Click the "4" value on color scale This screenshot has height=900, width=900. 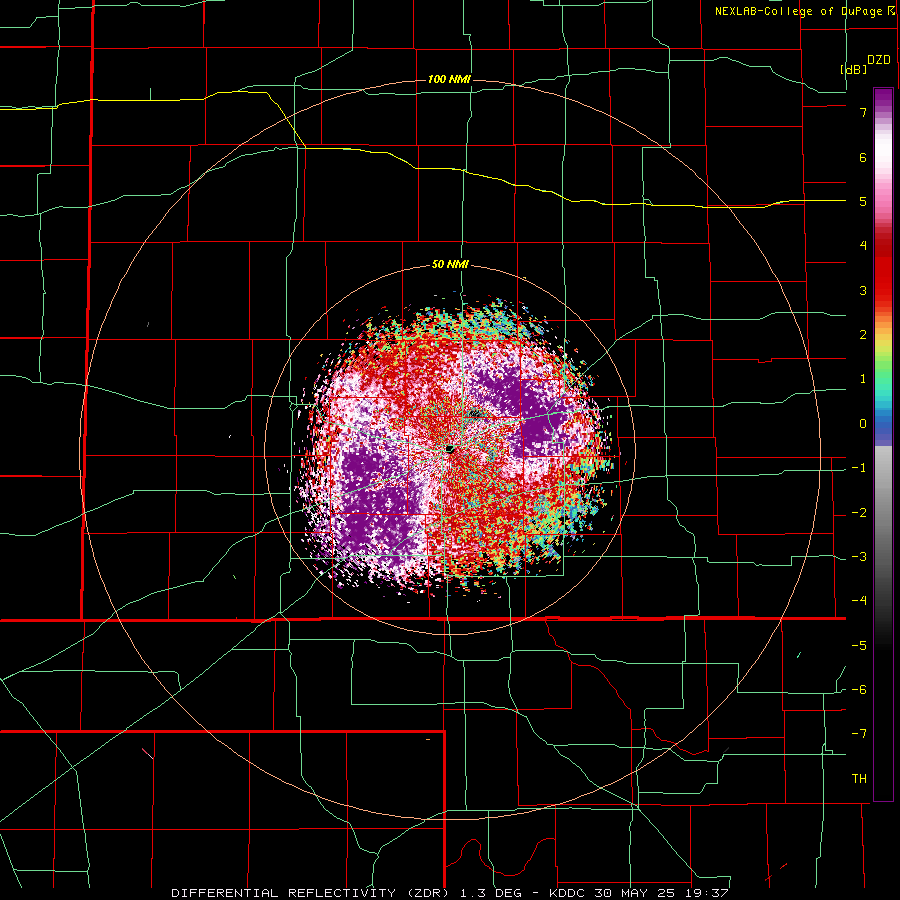click(x=863, y=246)
